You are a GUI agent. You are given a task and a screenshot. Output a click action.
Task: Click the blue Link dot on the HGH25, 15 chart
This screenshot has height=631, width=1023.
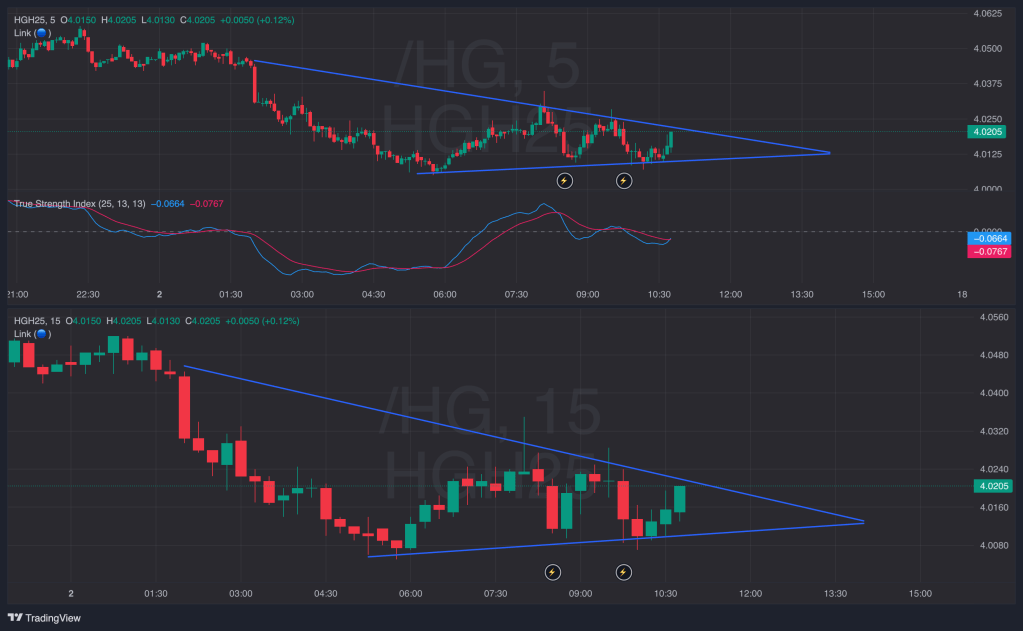tap(42, 333)
